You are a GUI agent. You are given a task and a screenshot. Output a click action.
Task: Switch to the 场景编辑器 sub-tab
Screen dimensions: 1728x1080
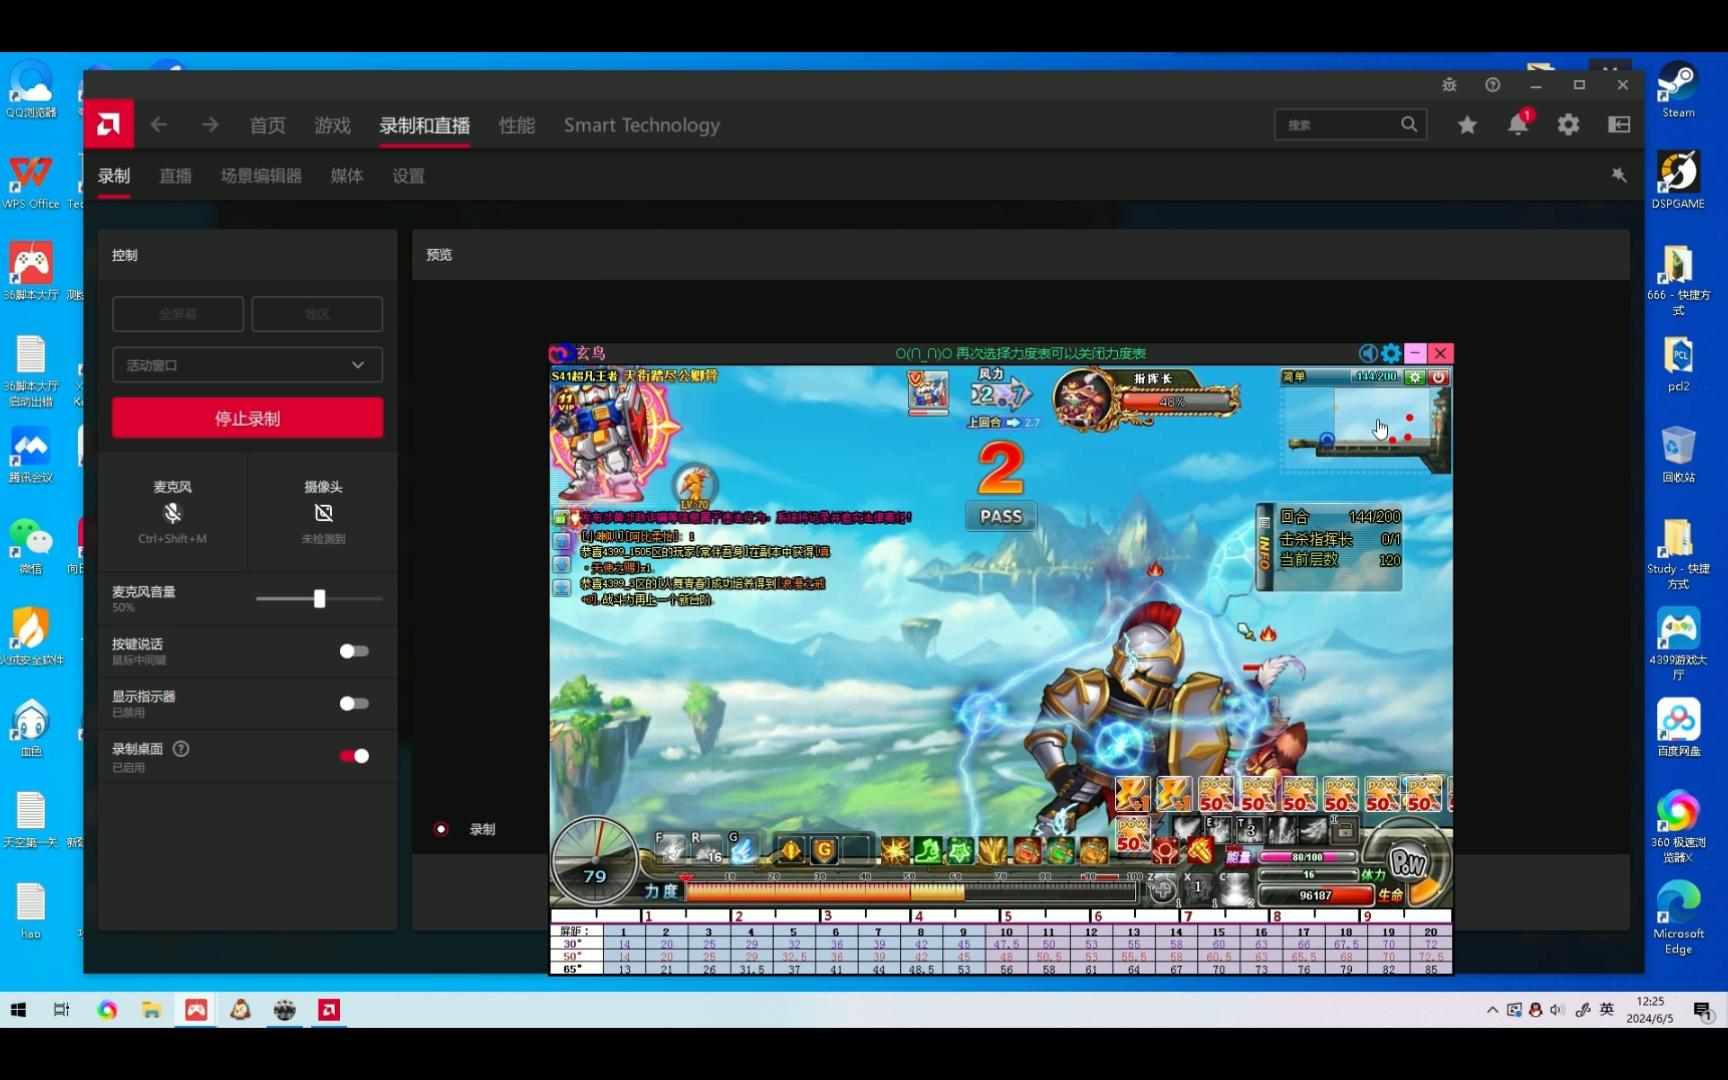pyautogui.click(x=261, y=176)
